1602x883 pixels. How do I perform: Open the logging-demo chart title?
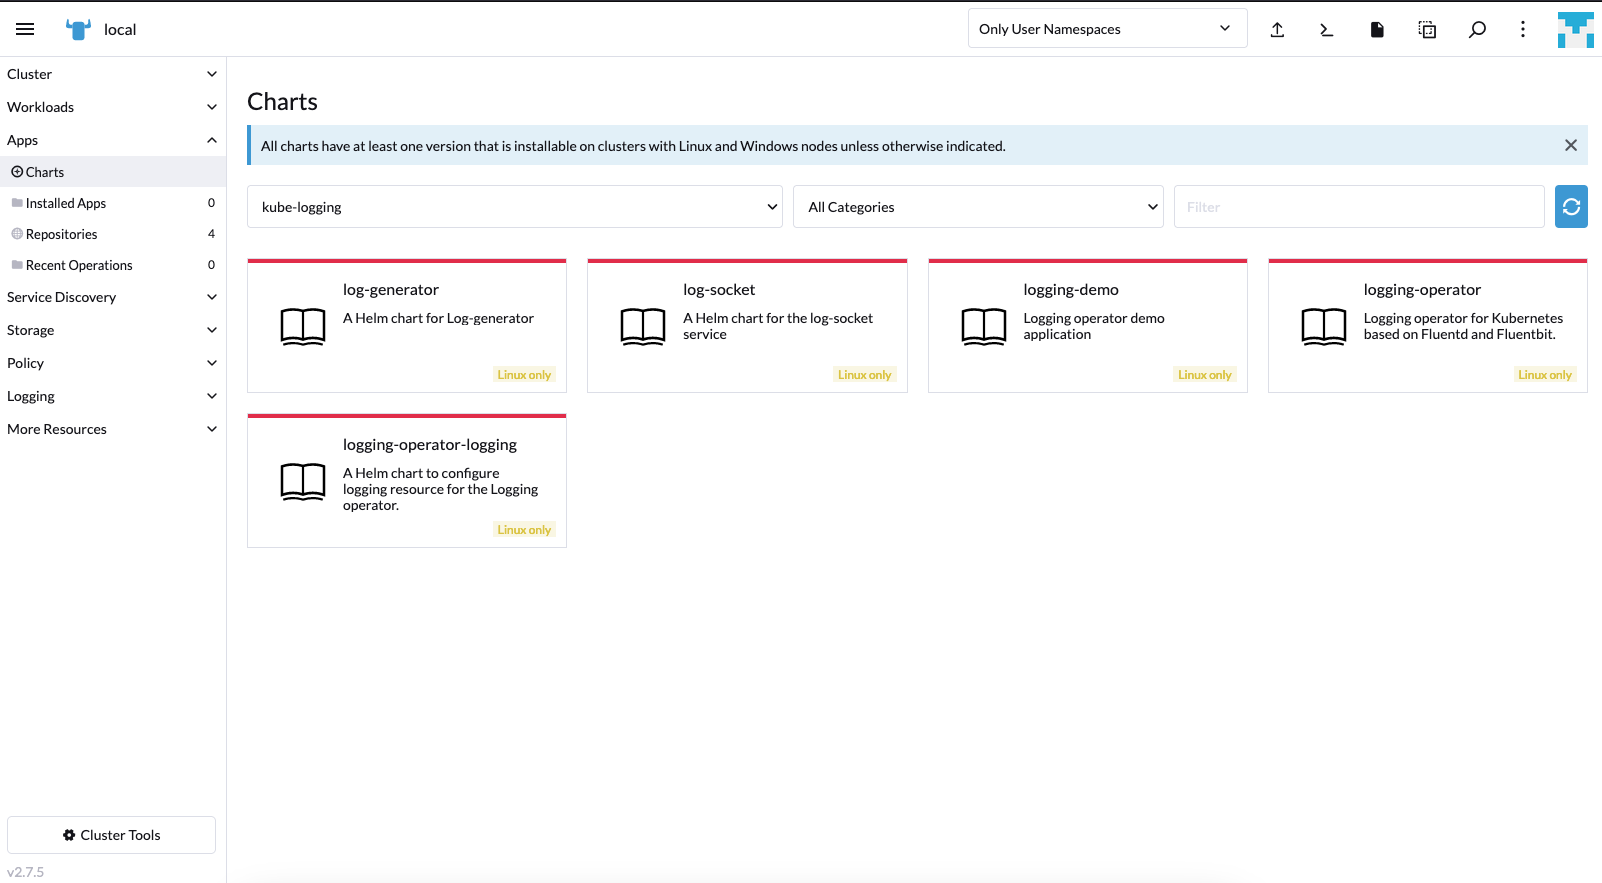(x=1071, y=290)
